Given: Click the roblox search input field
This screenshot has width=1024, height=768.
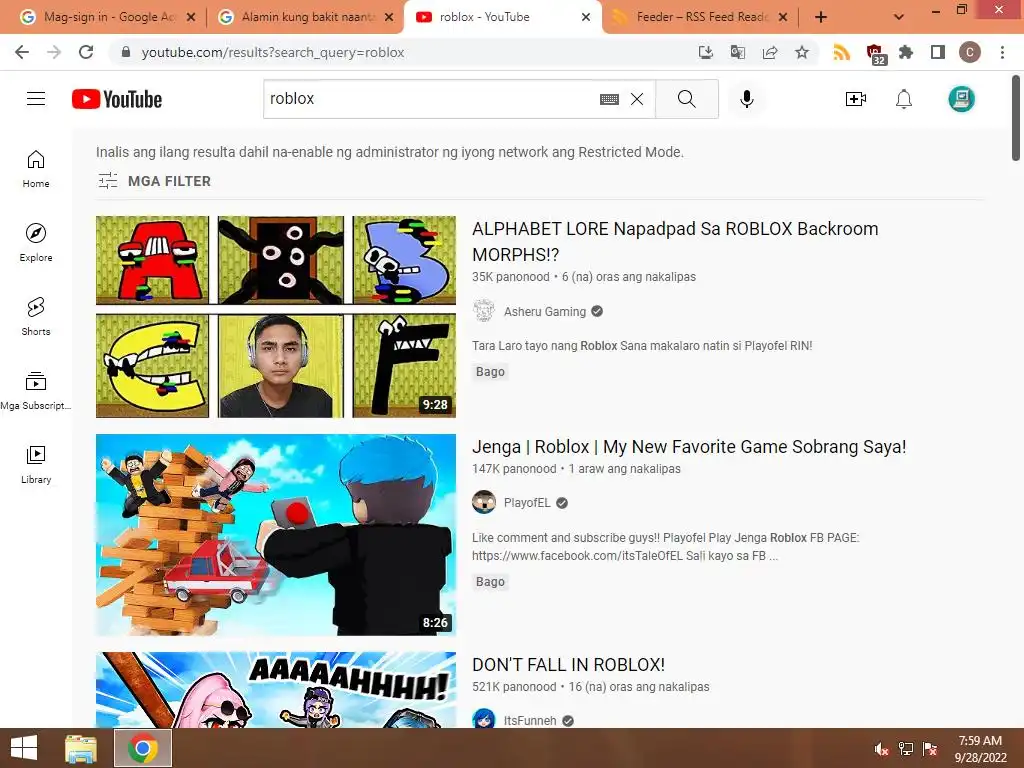Looking at the screenshot, I should coord(431,99).
